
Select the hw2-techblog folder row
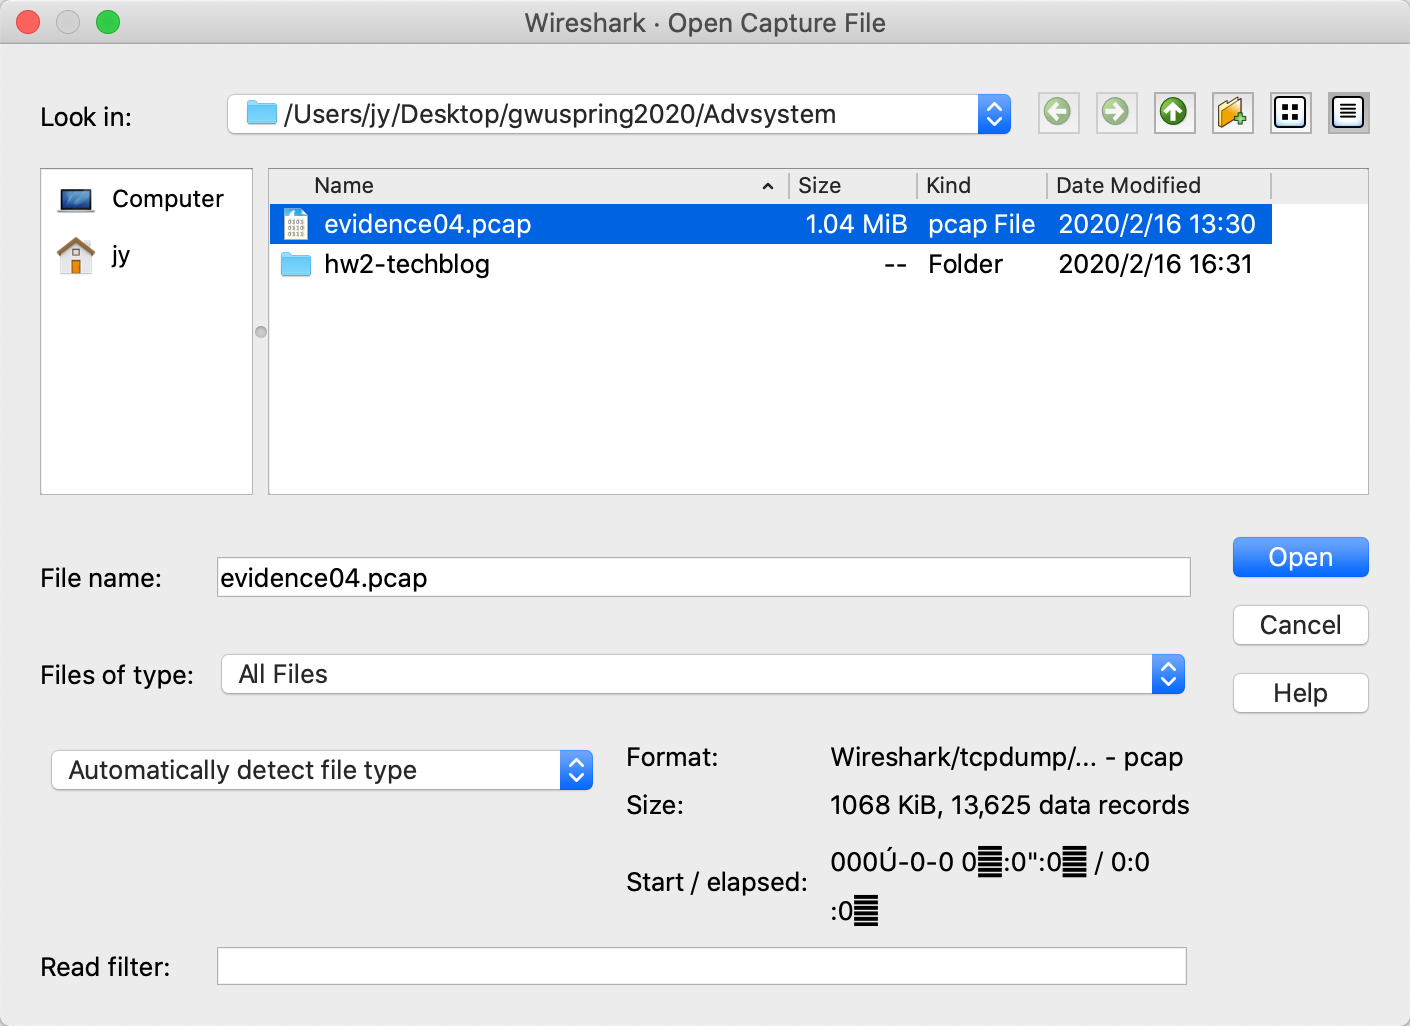(406, 265)
